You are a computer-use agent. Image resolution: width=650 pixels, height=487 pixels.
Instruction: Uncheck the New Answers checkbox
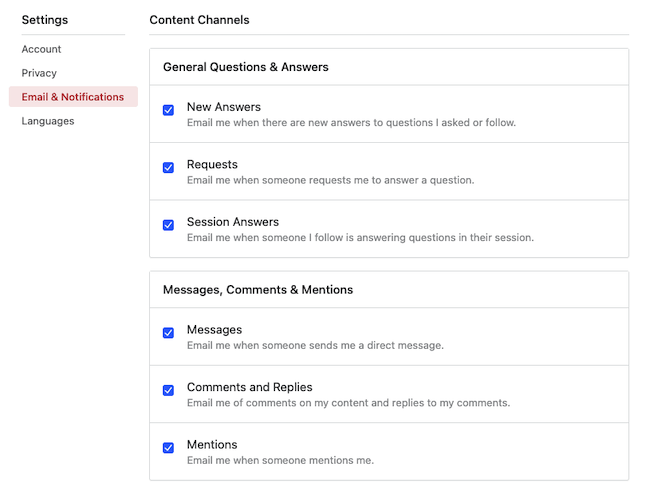168,110
